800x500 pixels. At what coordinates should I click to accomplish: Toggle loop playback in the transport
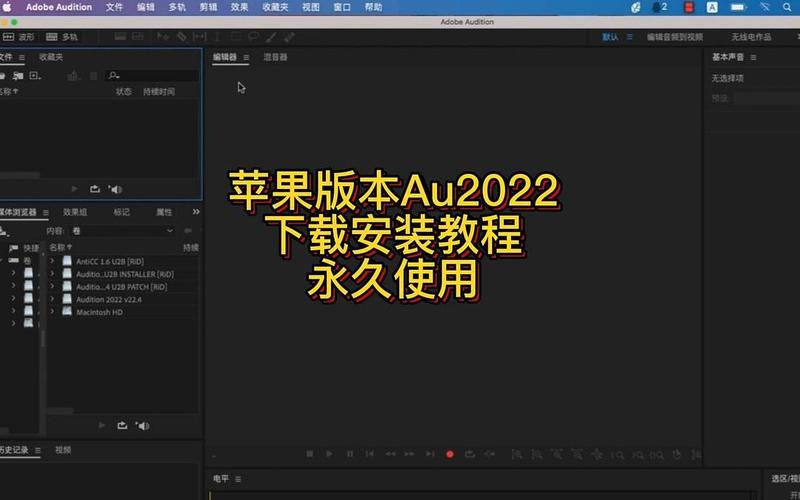click(x=469, y=454)
